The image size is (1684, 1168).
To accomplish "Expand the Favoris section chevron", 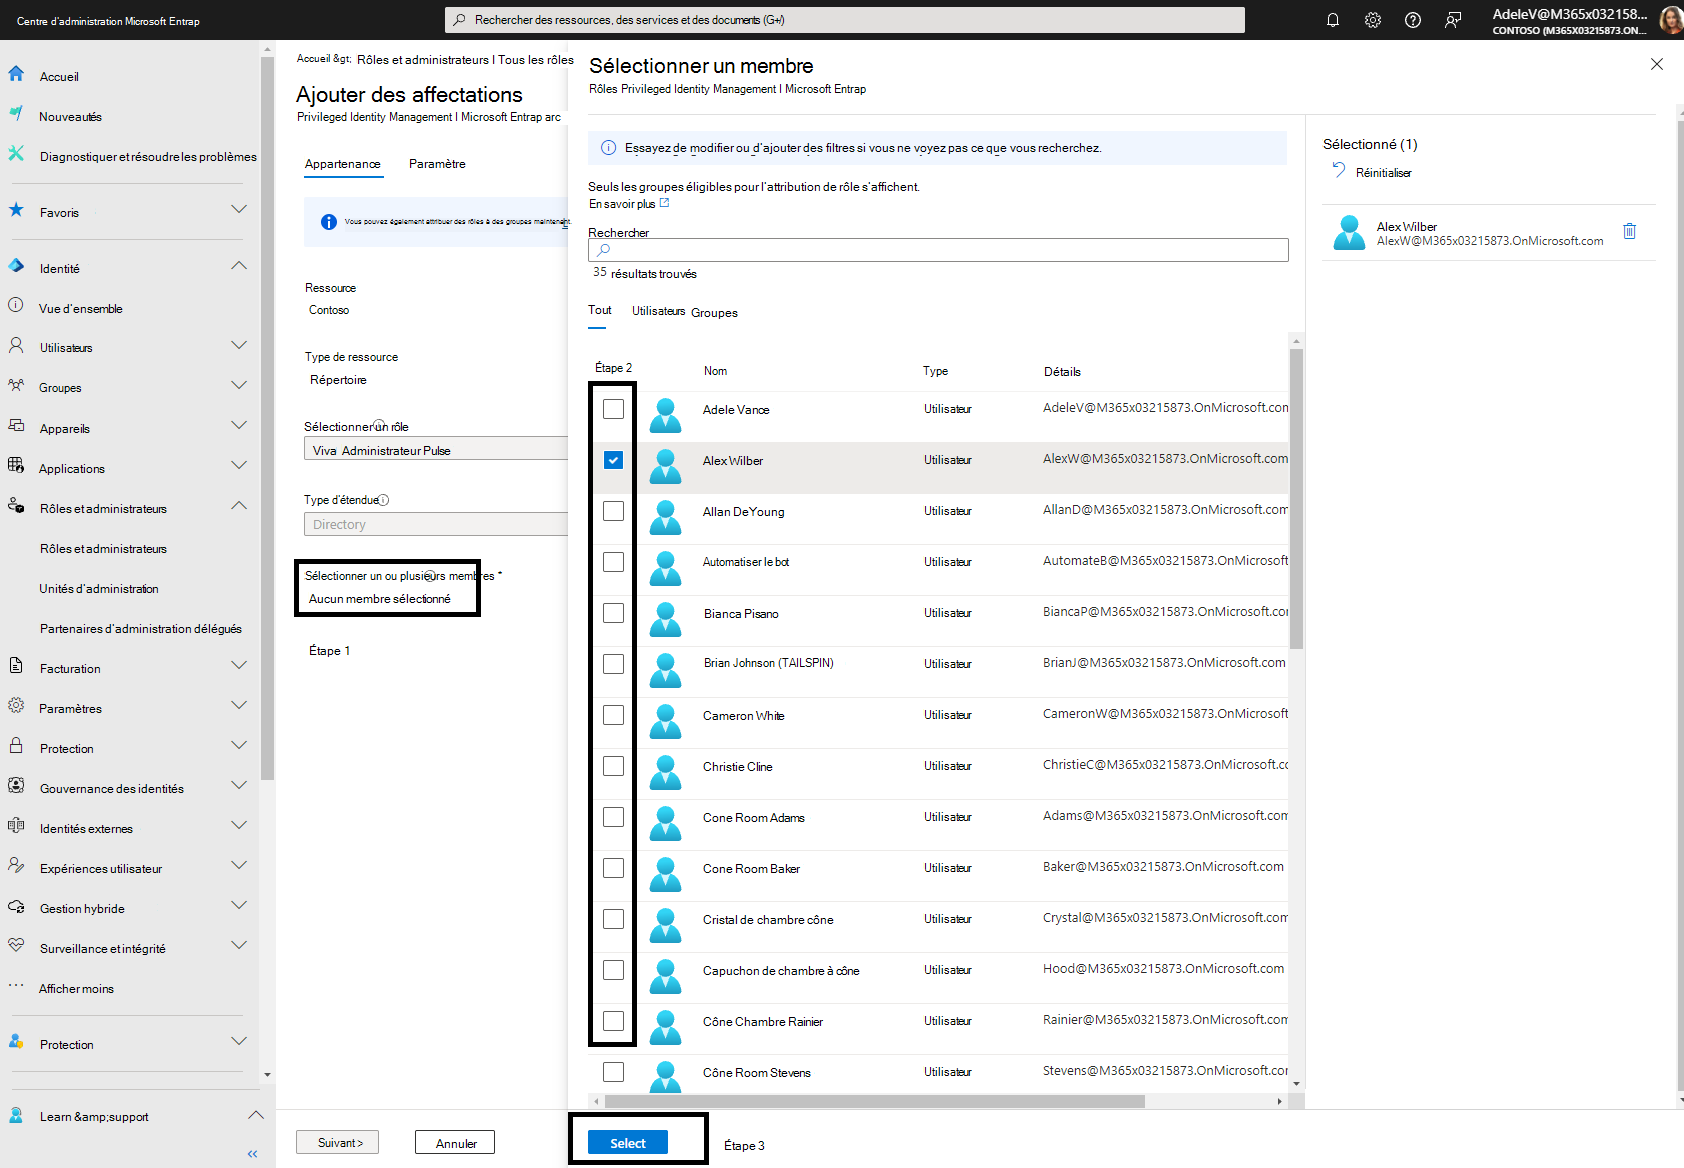I will point(239,209).
